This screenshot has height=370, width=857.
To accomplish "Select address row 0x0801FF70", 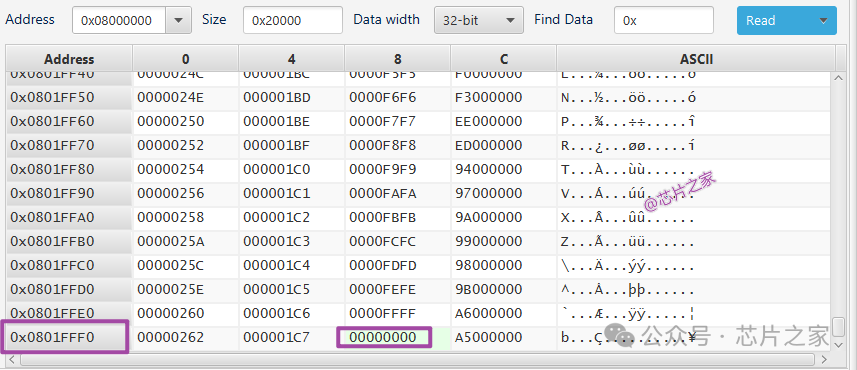I will point(69,145).
